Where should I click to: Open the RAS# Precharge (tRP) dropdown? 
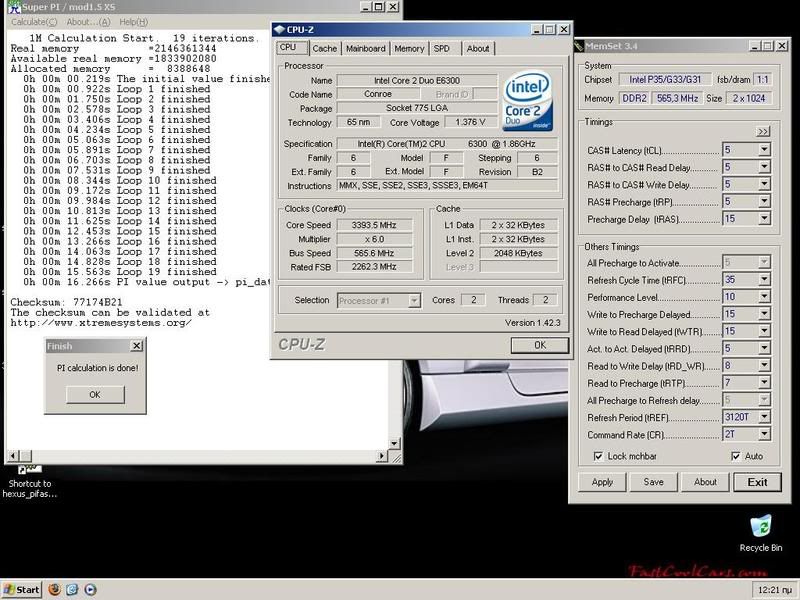point(764,202)
